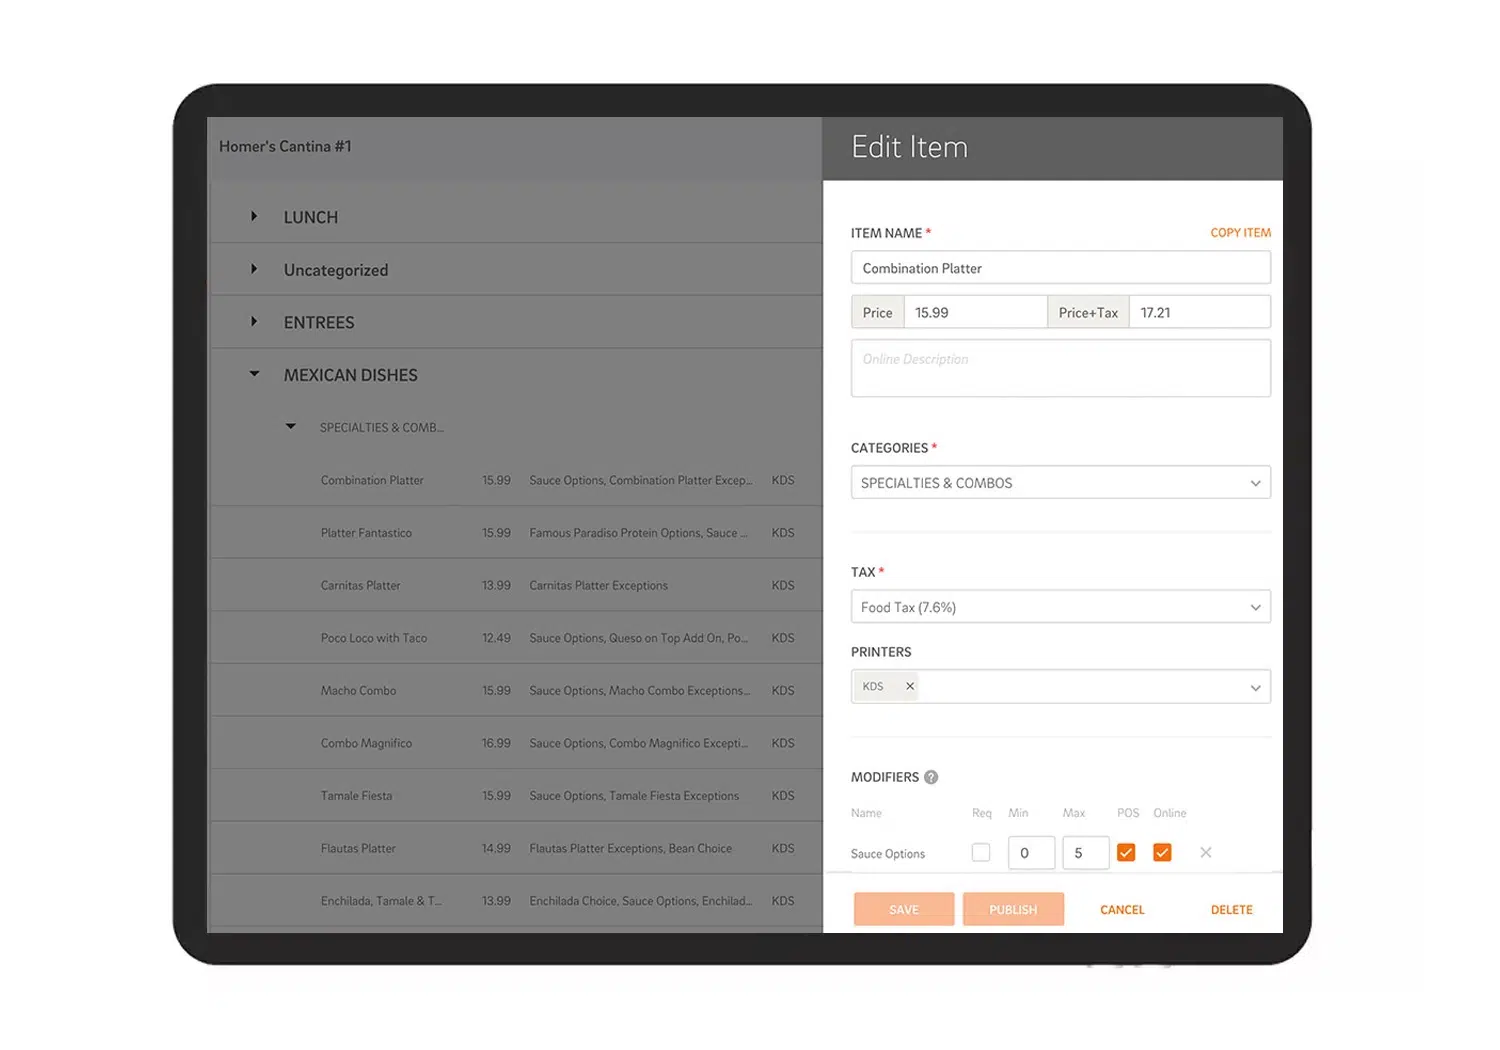Screen dimensions: 1500x1050
Task: Toggle Sauce Options Req checkbox
Action: point(981,852)
